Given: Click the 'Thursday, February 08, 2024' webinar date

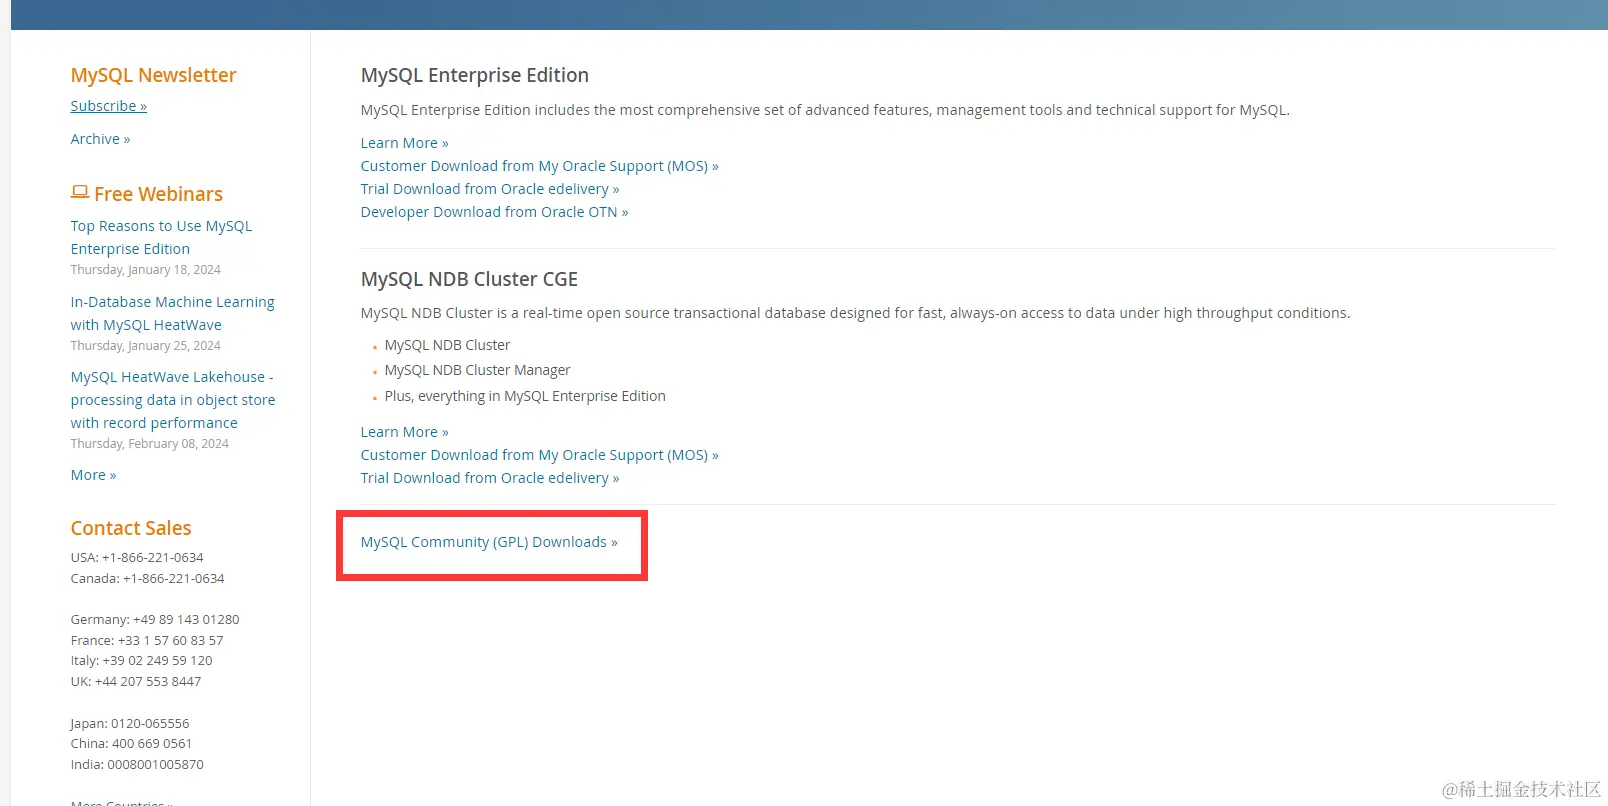Looking at the screenshot, I should pyautogui.click(x=149, y=444).
